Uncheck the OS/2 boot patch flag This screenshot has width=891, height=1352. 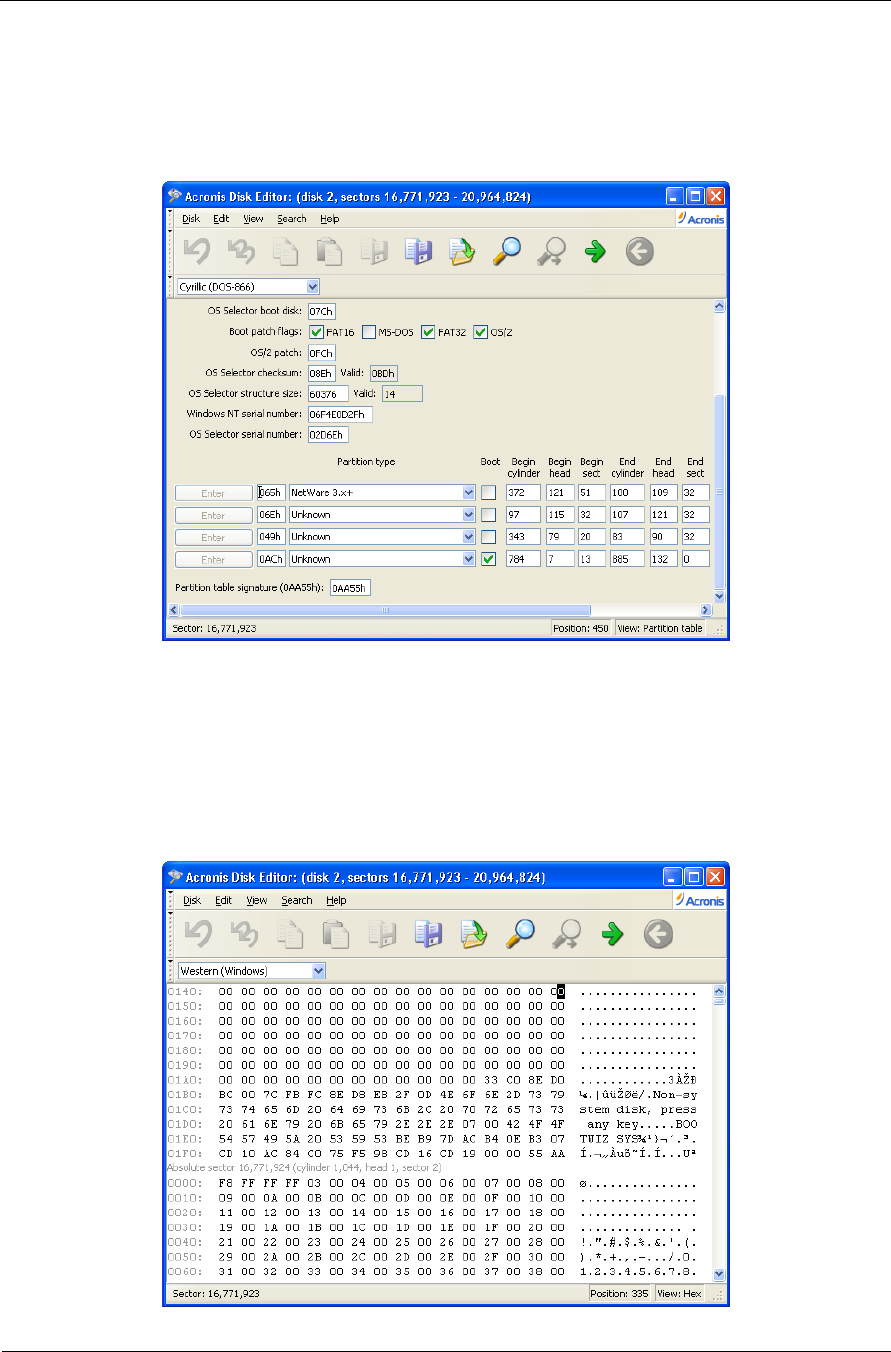(480, 332)
